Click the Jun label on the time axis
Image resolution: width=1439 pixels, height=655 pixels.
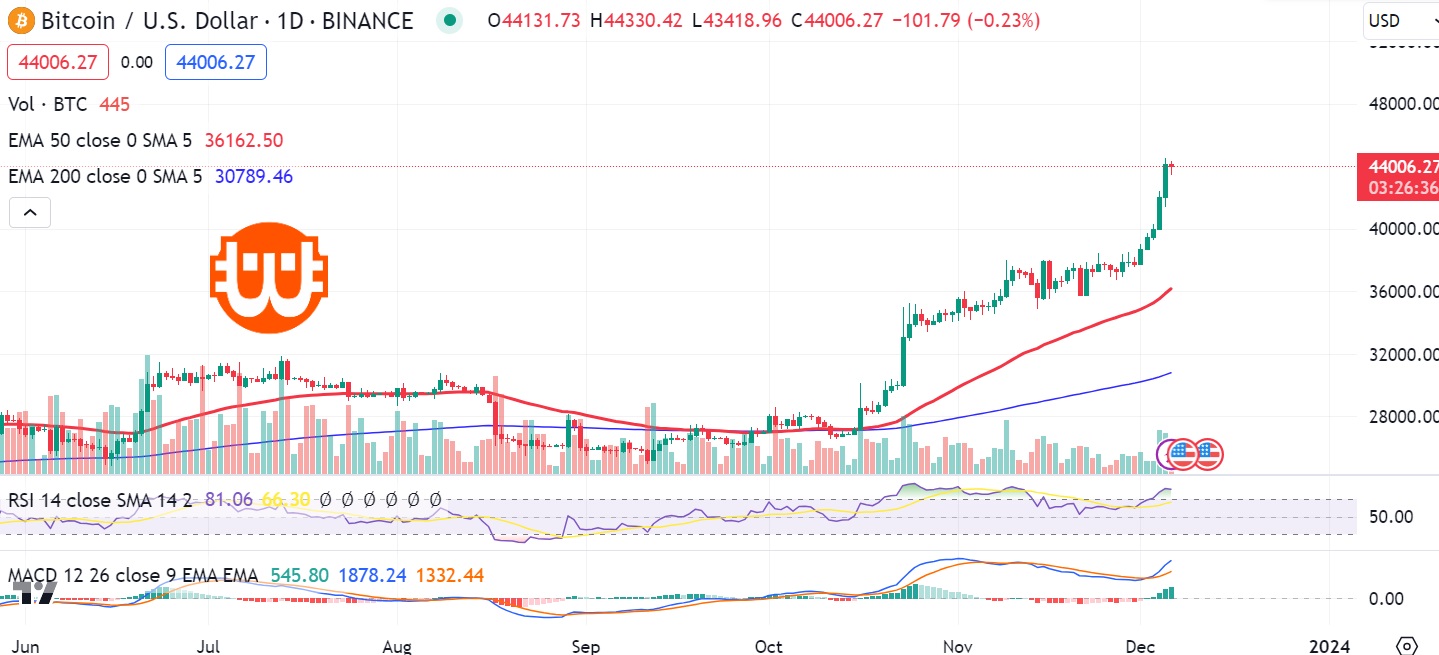[x=27, y=645]
